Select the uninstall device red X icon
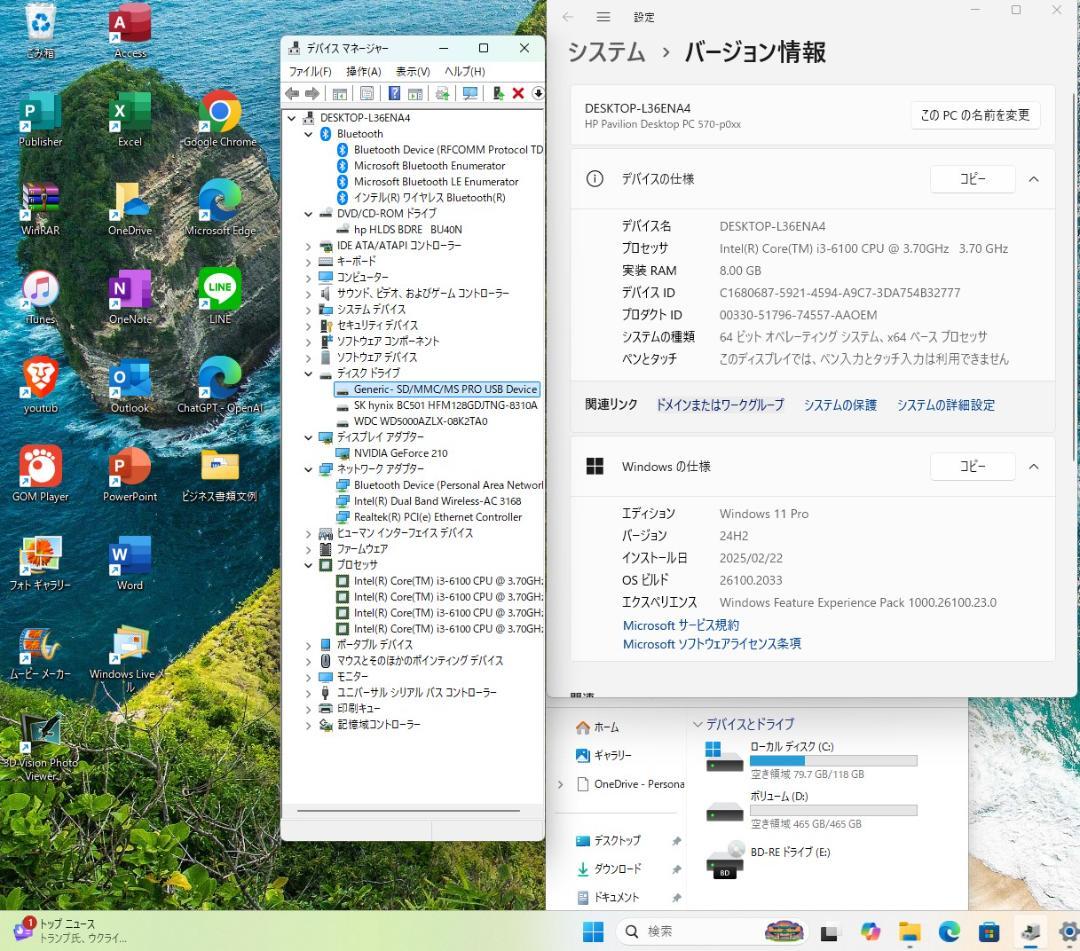The image size is (1080, 951). 517,93
